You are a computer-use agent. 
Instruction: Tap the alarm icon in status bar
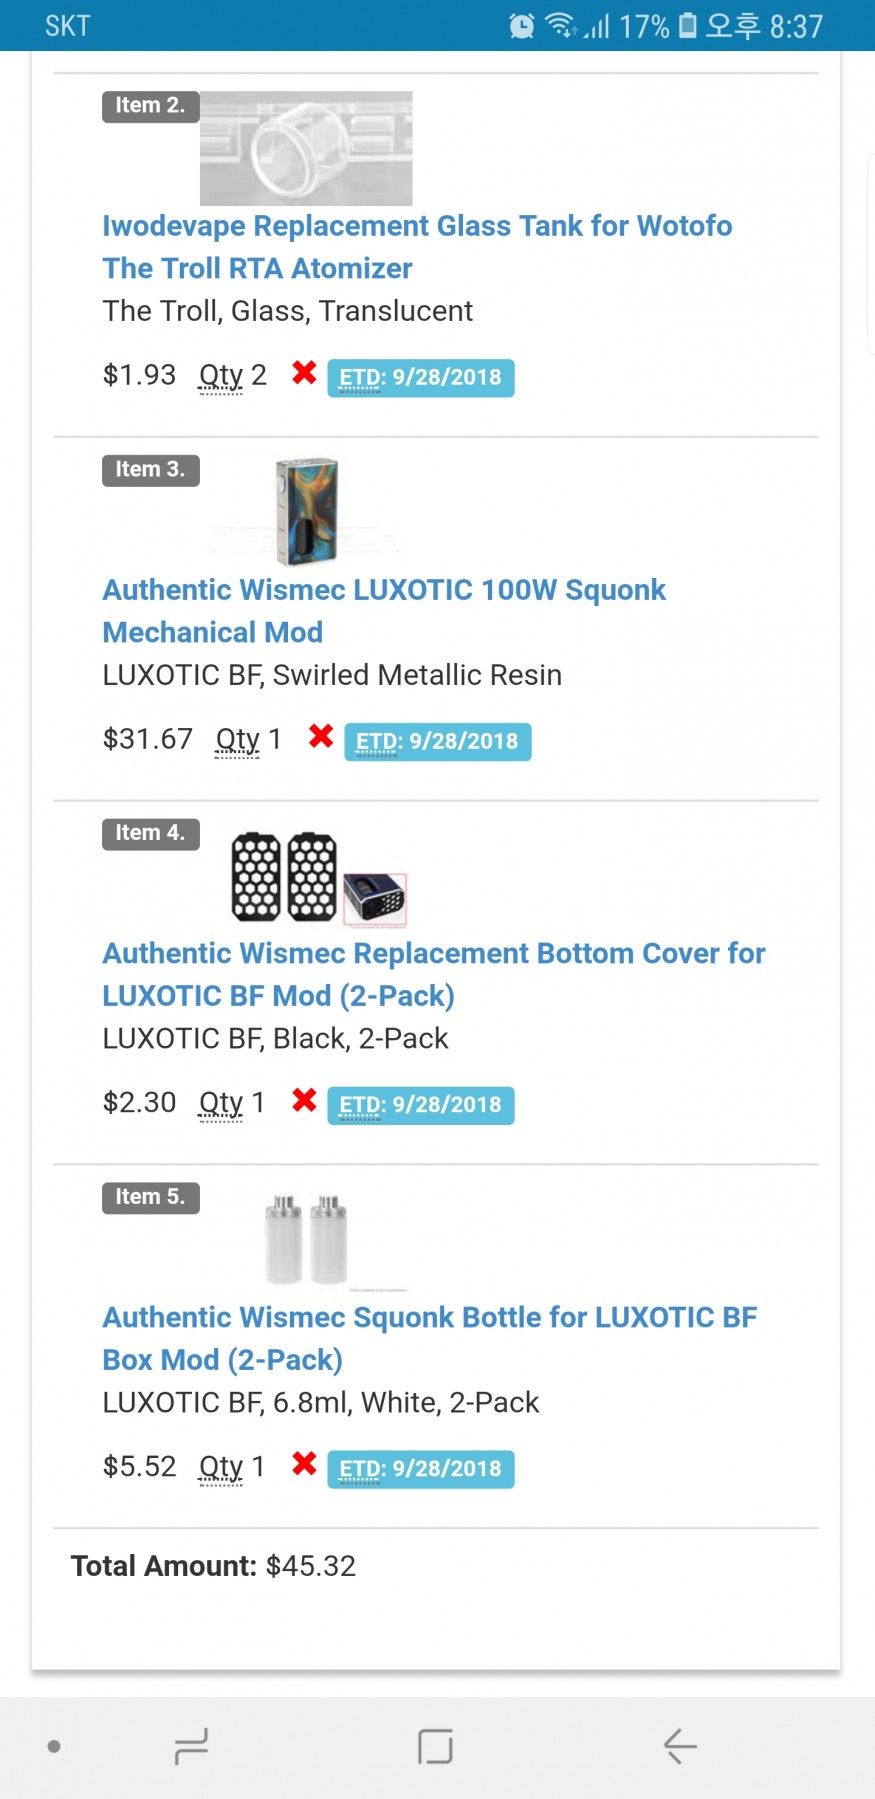point(521,26)
